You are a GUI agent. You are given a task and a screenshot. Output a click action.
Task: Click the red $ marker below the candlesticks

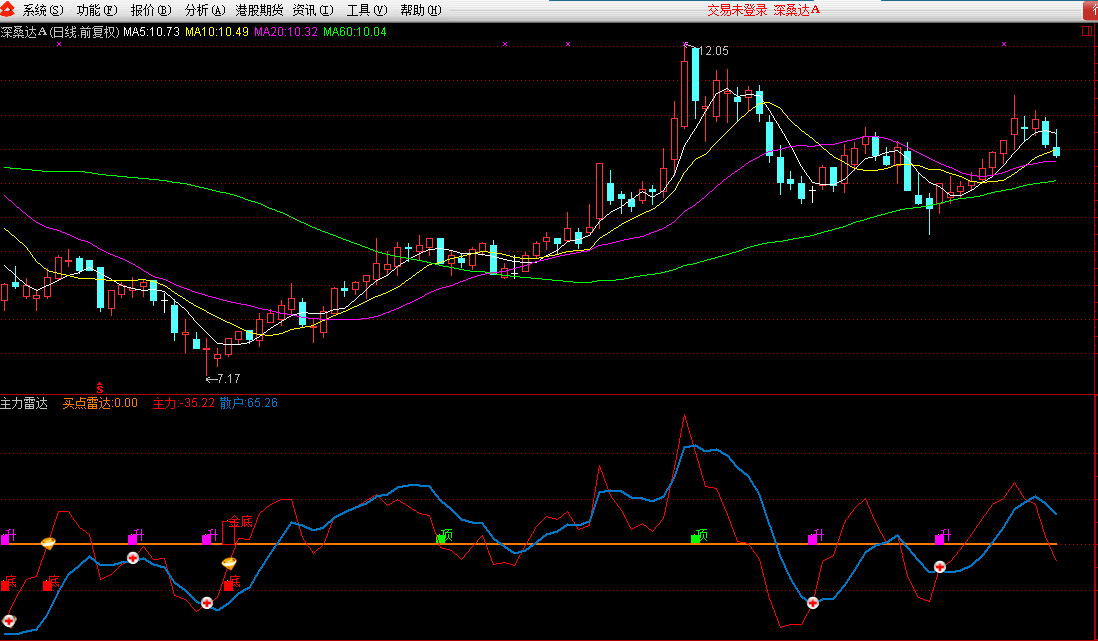point(99,386)
